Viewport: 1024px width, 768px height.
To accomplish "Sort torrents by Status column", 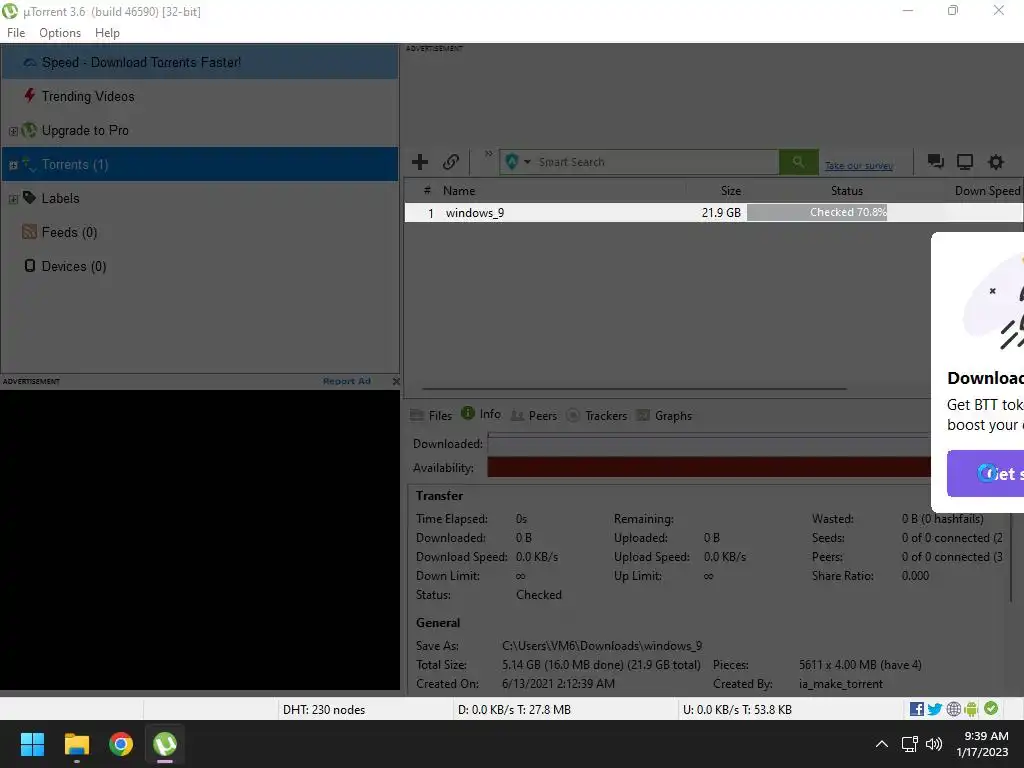I will (846, 191).
